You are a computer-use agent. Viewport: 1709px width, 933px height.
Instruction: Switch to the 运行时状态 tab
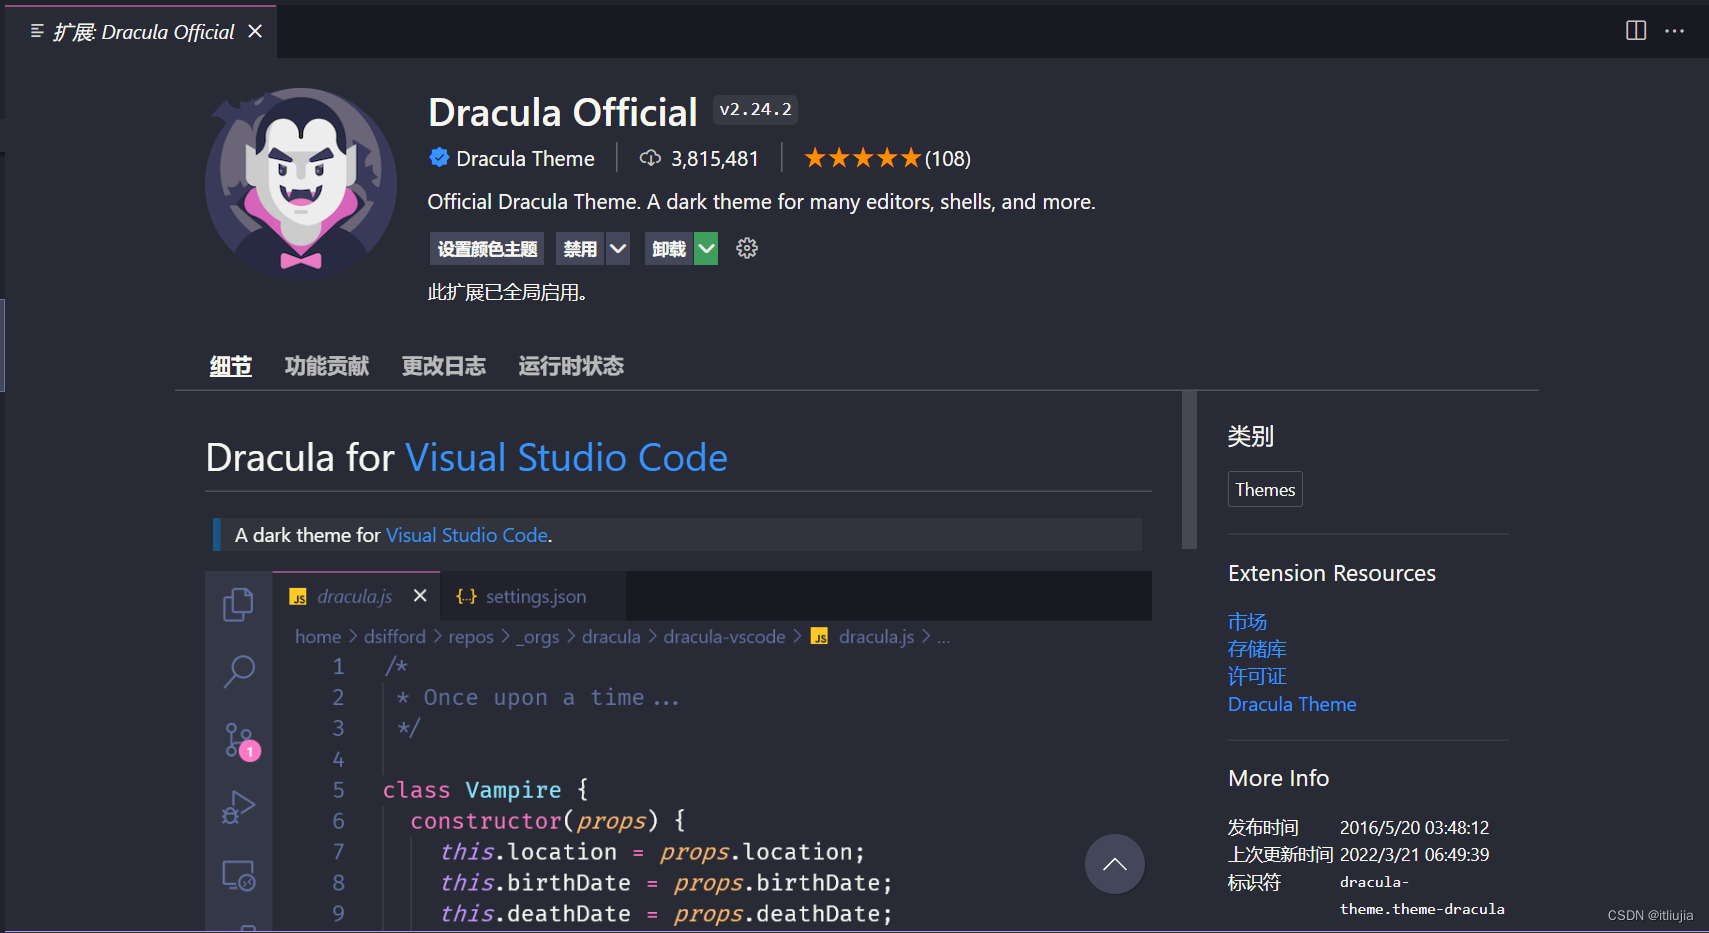tap(571, 366)
